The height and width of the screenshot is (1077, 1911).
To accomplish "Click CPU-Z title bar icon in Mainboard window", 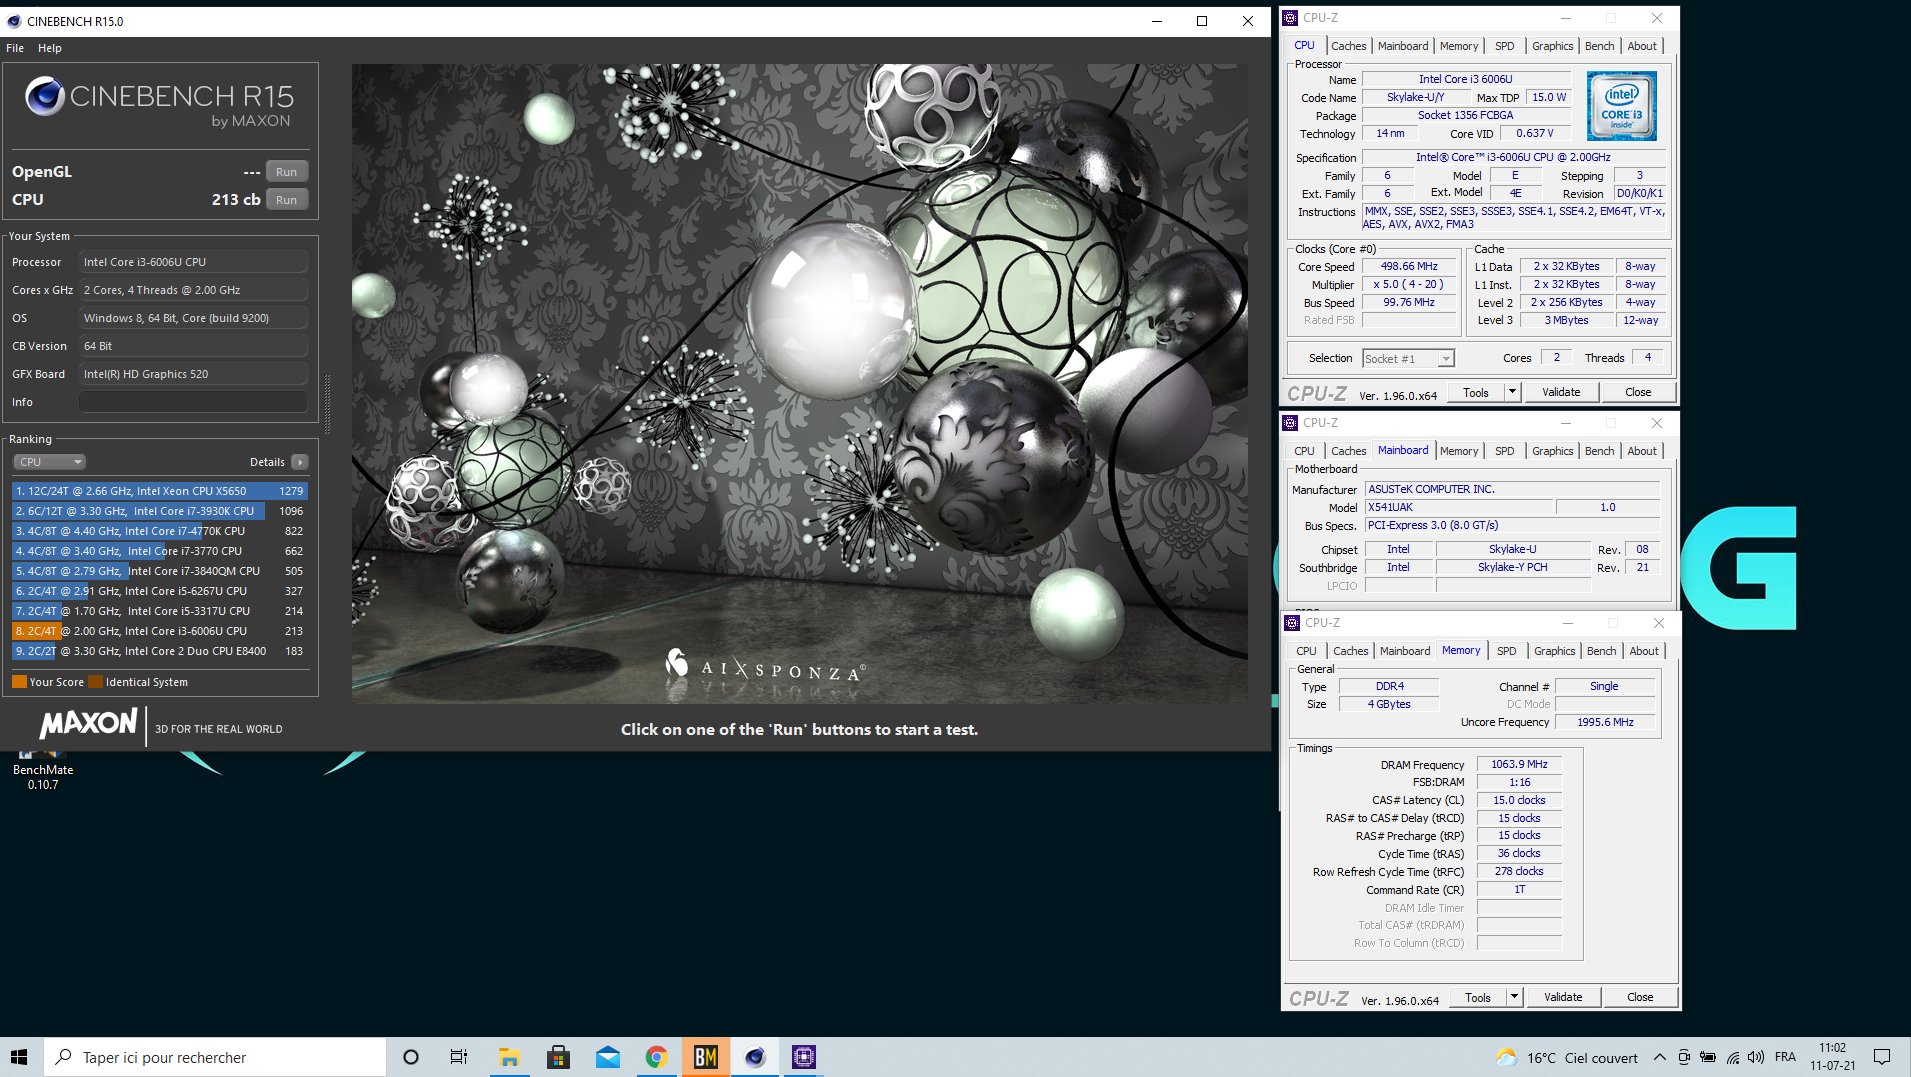I will click(1290, 423).
